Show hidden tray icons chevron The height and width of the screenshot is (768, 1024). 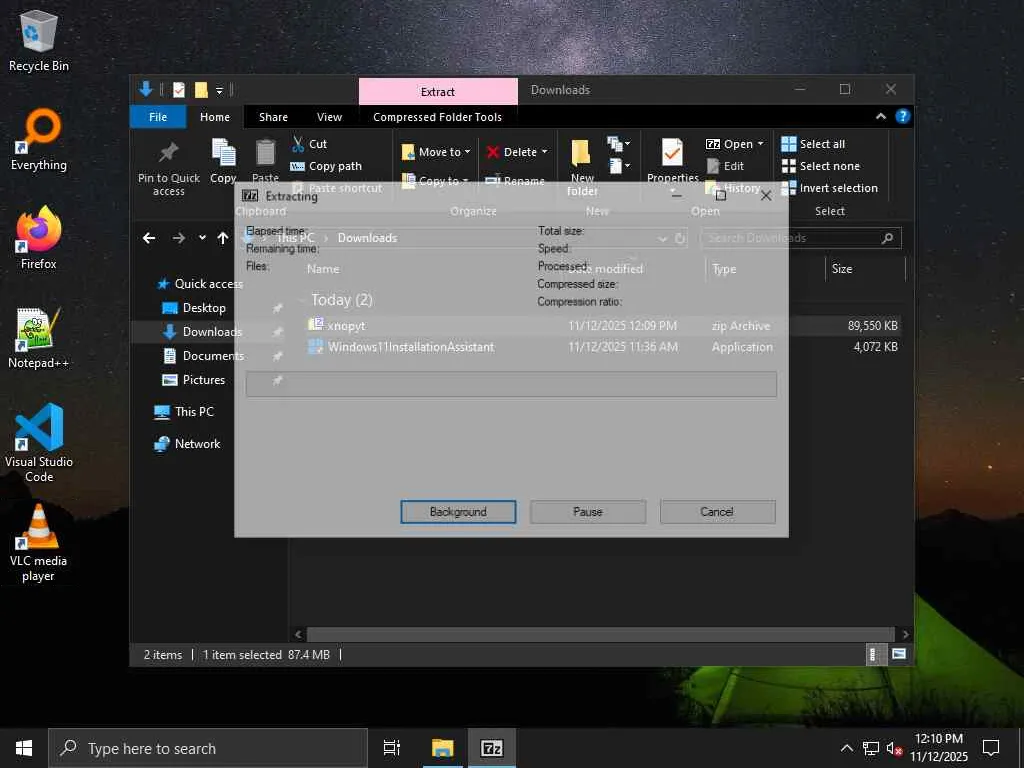(x=846, y=748)
